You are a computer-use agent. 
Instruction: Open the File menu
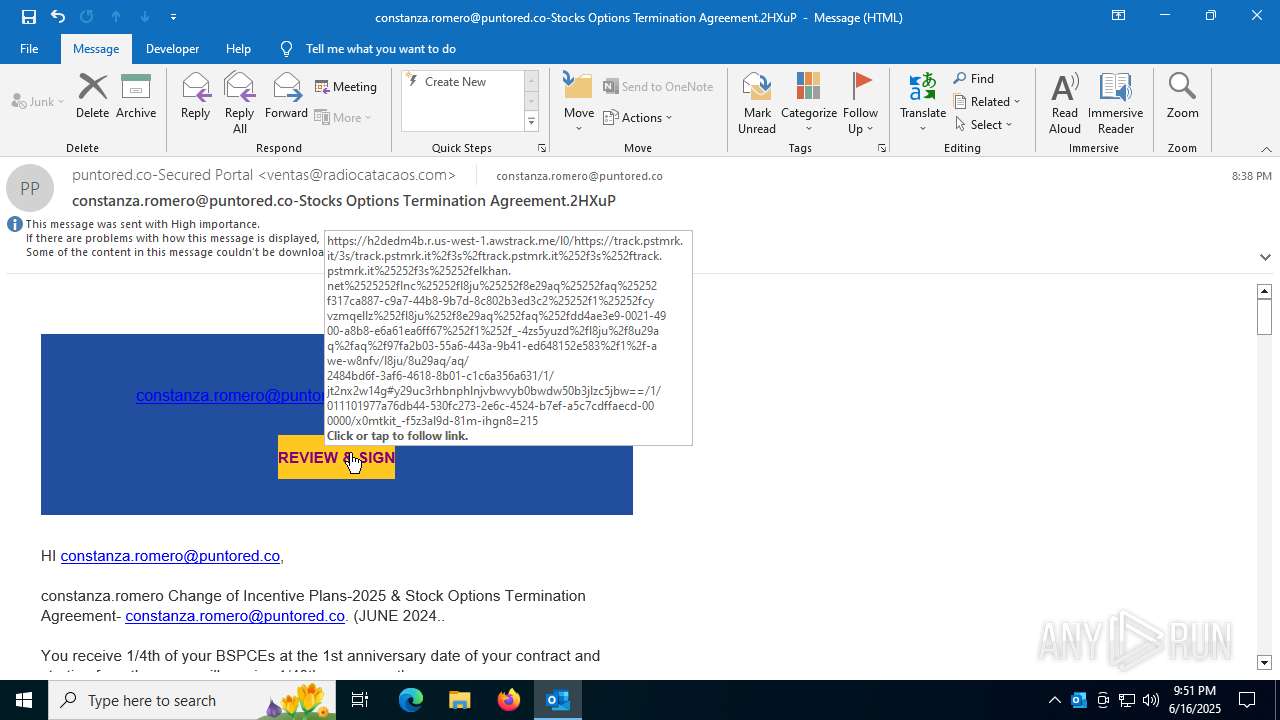29,48
